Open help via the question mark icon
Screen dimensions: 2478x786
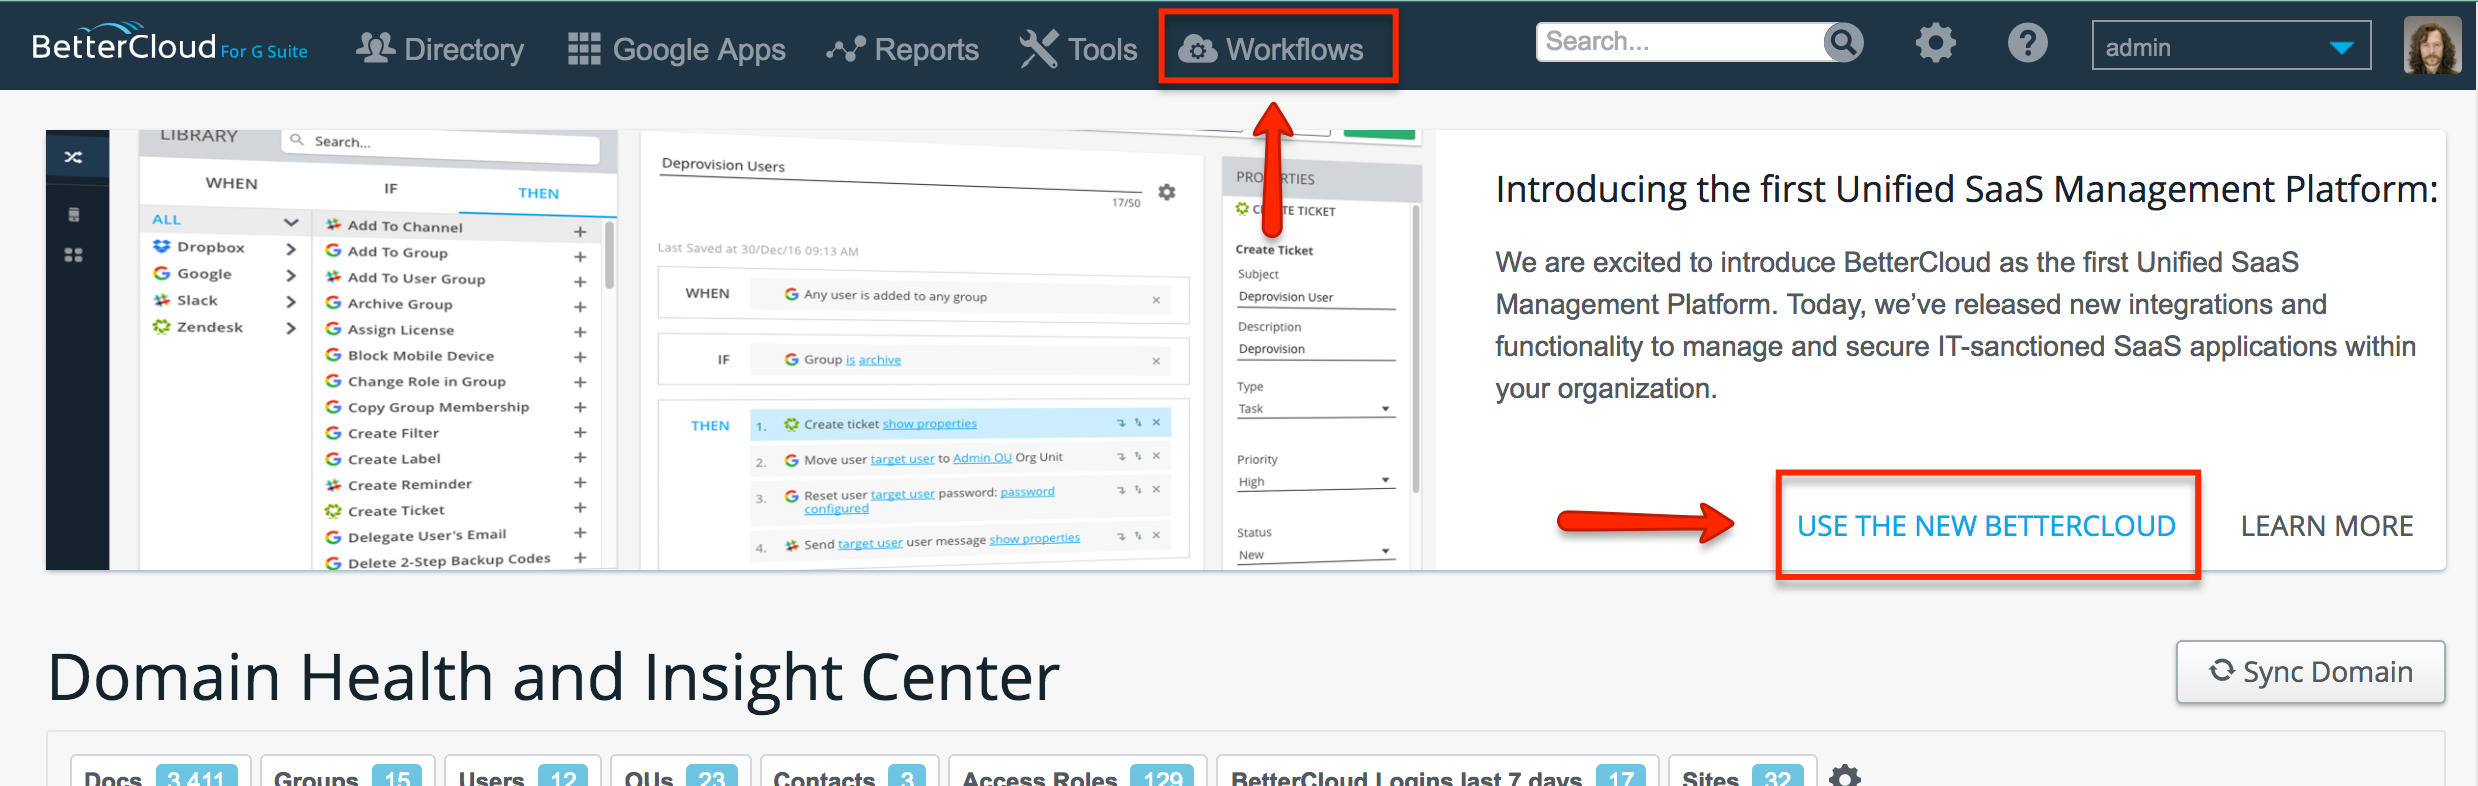click(x=2027, y=43)
